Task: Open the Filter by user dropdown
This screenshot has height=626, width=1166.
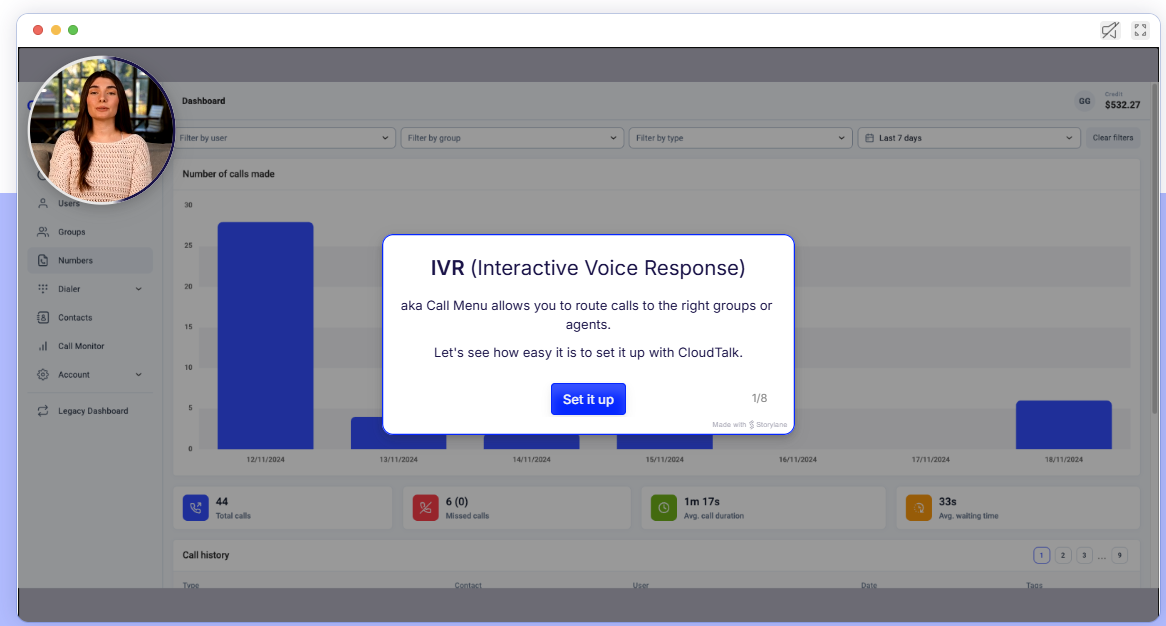Action: [x=283, y=138]
